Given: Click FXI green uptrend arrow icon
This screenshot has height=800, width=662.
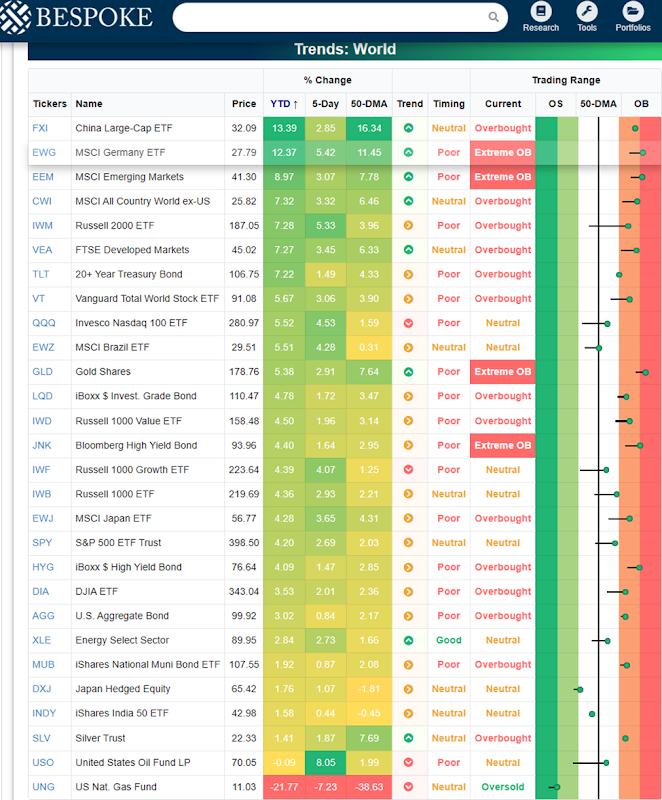Looking at the screenshot, I should (x=409, y=128).
